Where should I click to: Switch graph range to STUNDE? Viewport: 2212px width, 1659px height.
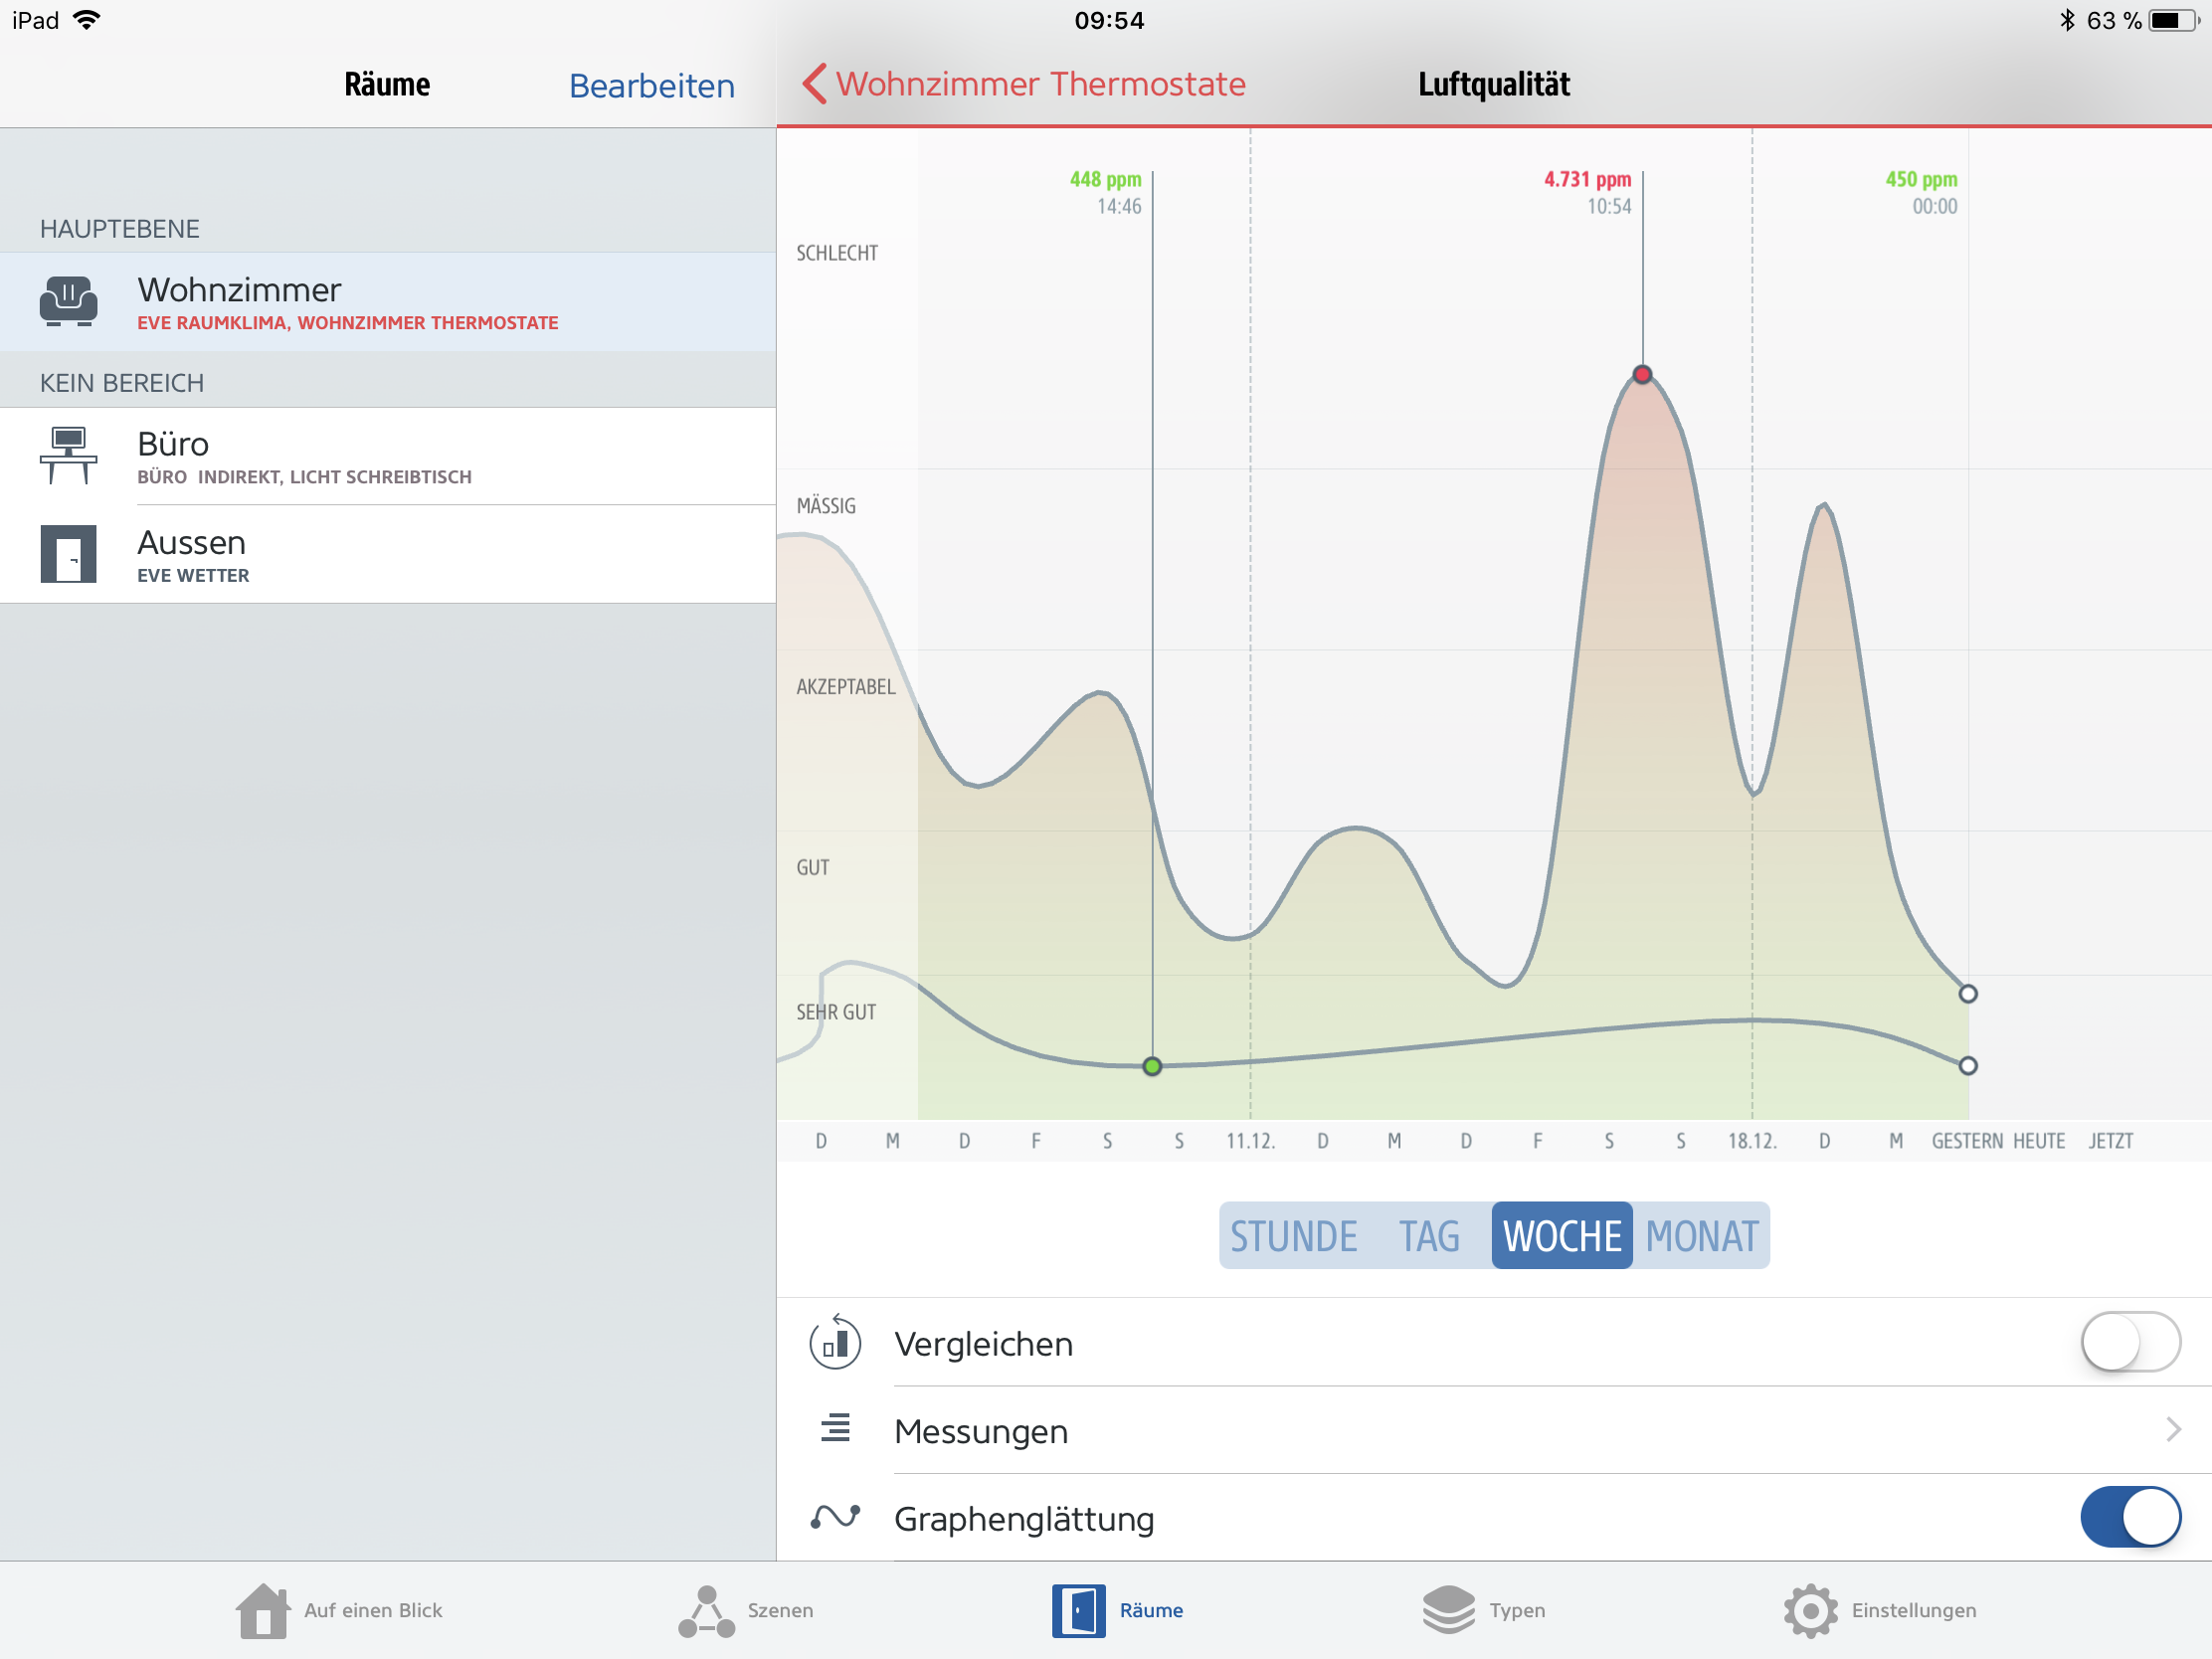click(1293, 1236)
